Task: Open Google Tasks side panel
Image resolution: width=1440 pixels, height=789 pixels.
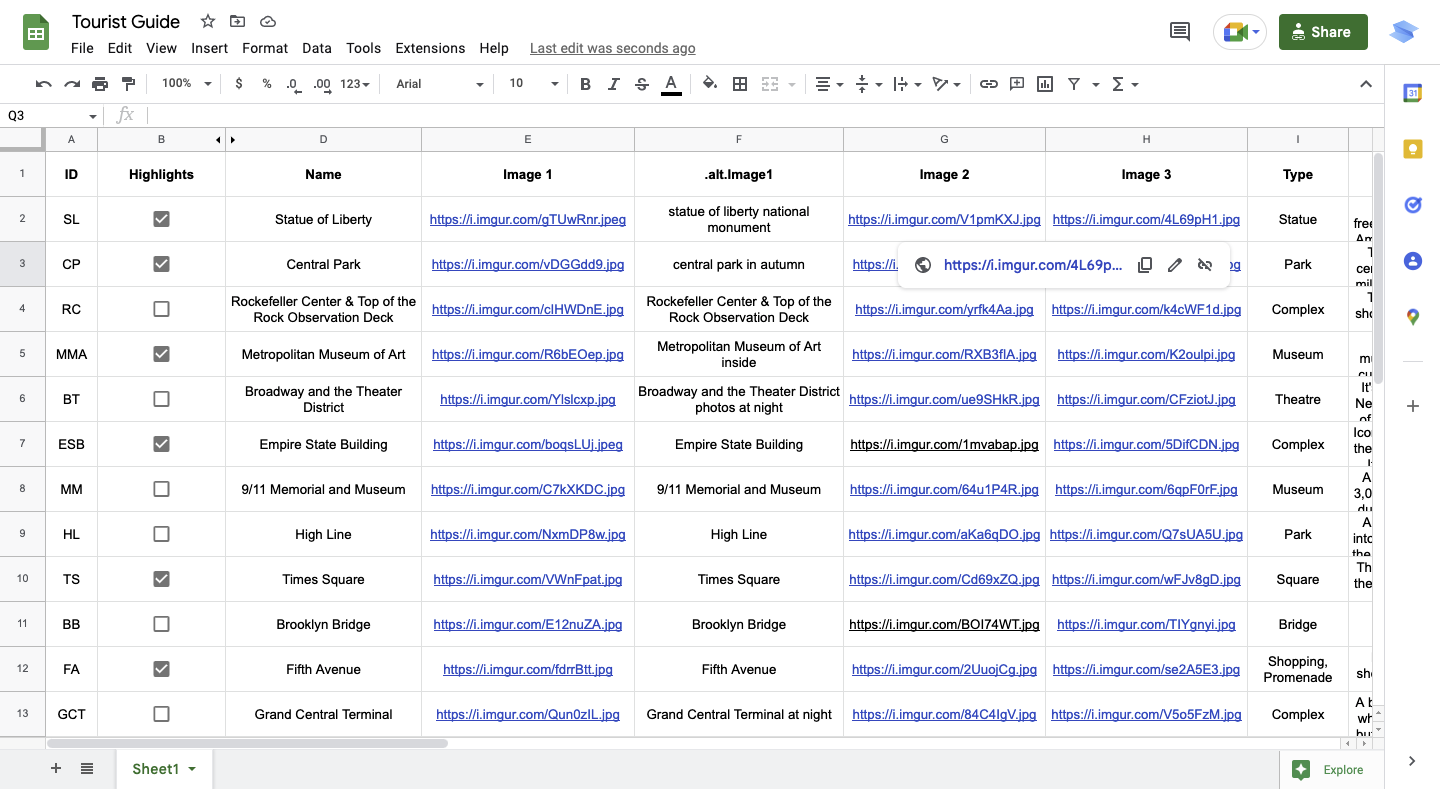Action: coord(1412,205)
